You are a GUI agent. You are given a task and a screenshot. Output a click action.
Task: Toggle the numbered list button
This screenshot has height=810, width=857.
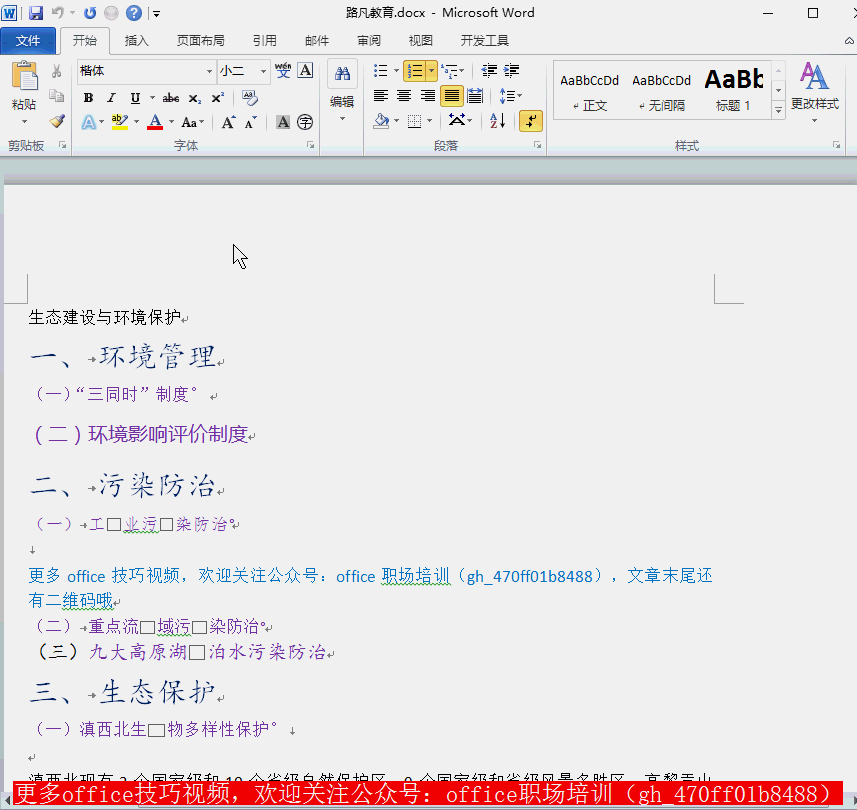click(415, 71)
